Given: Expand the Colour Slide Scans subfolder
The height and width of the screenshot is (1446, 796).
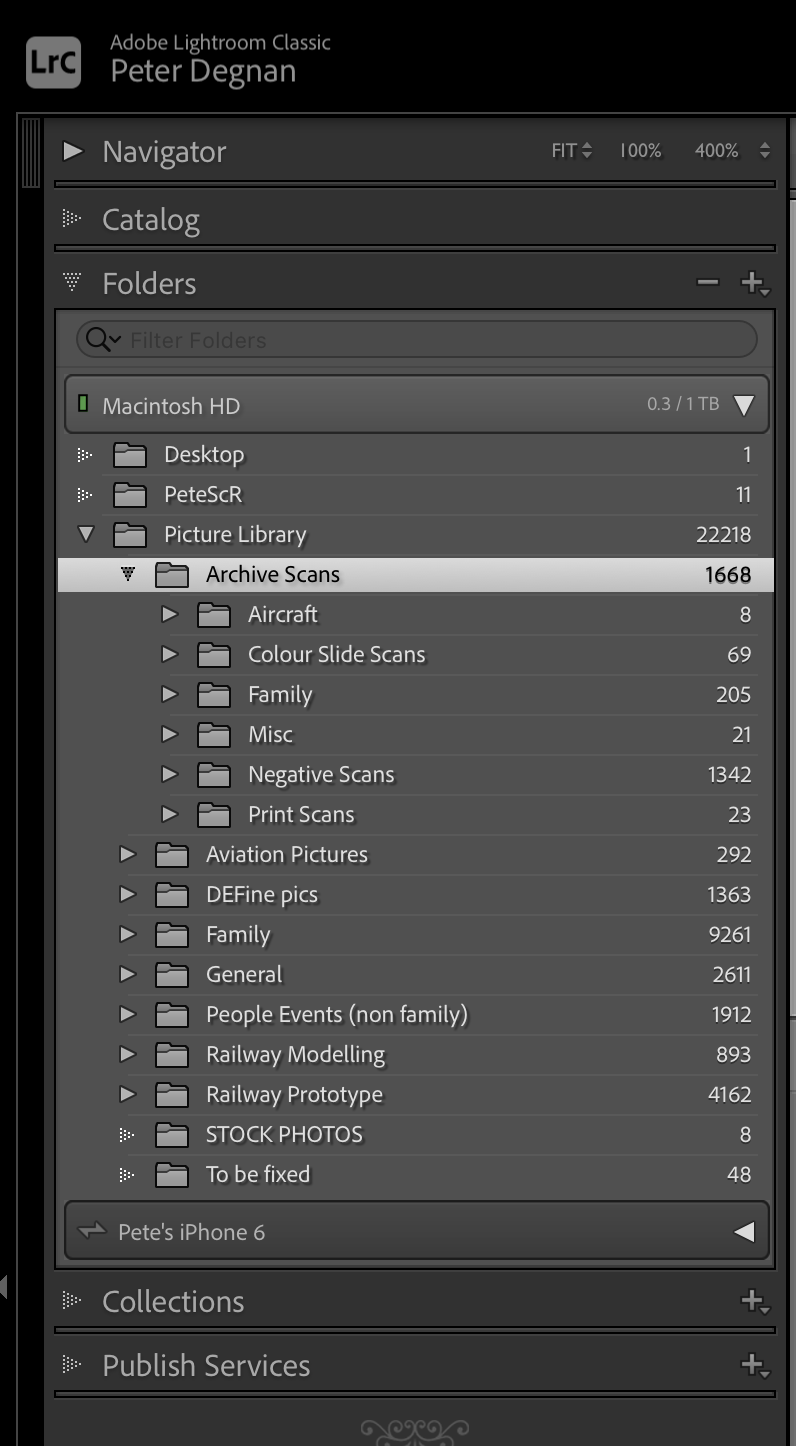Looking at the screenshot, I should point(169,654).
